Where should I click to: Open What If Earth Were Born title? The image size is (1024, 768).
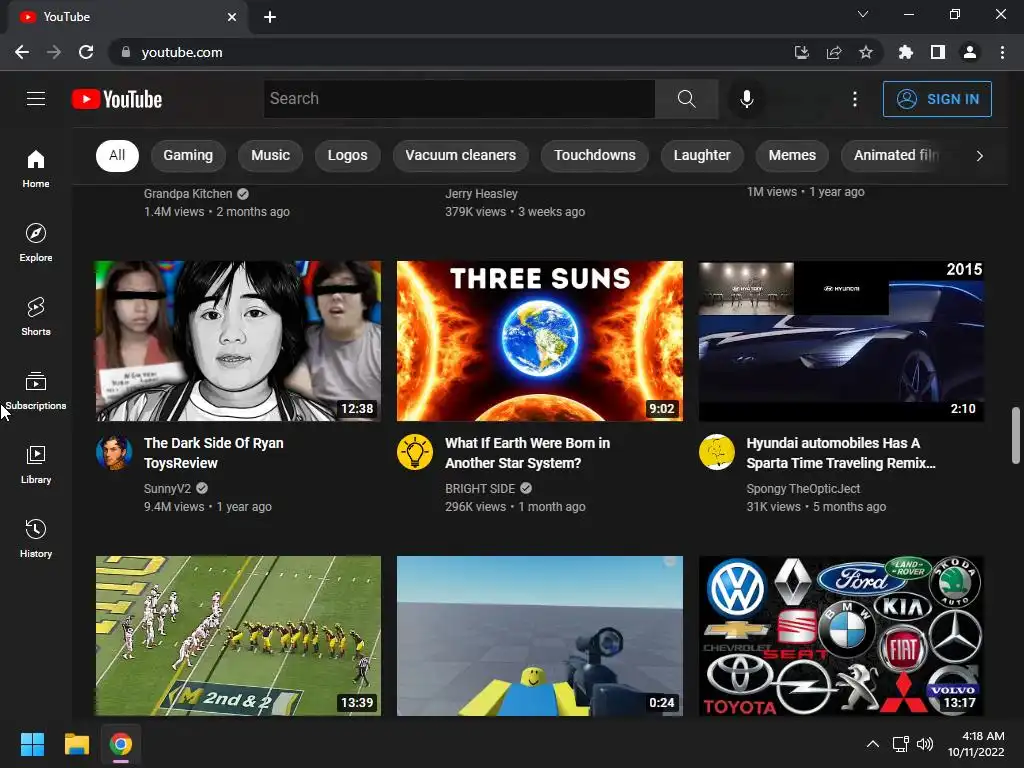[x=528, y=453]
